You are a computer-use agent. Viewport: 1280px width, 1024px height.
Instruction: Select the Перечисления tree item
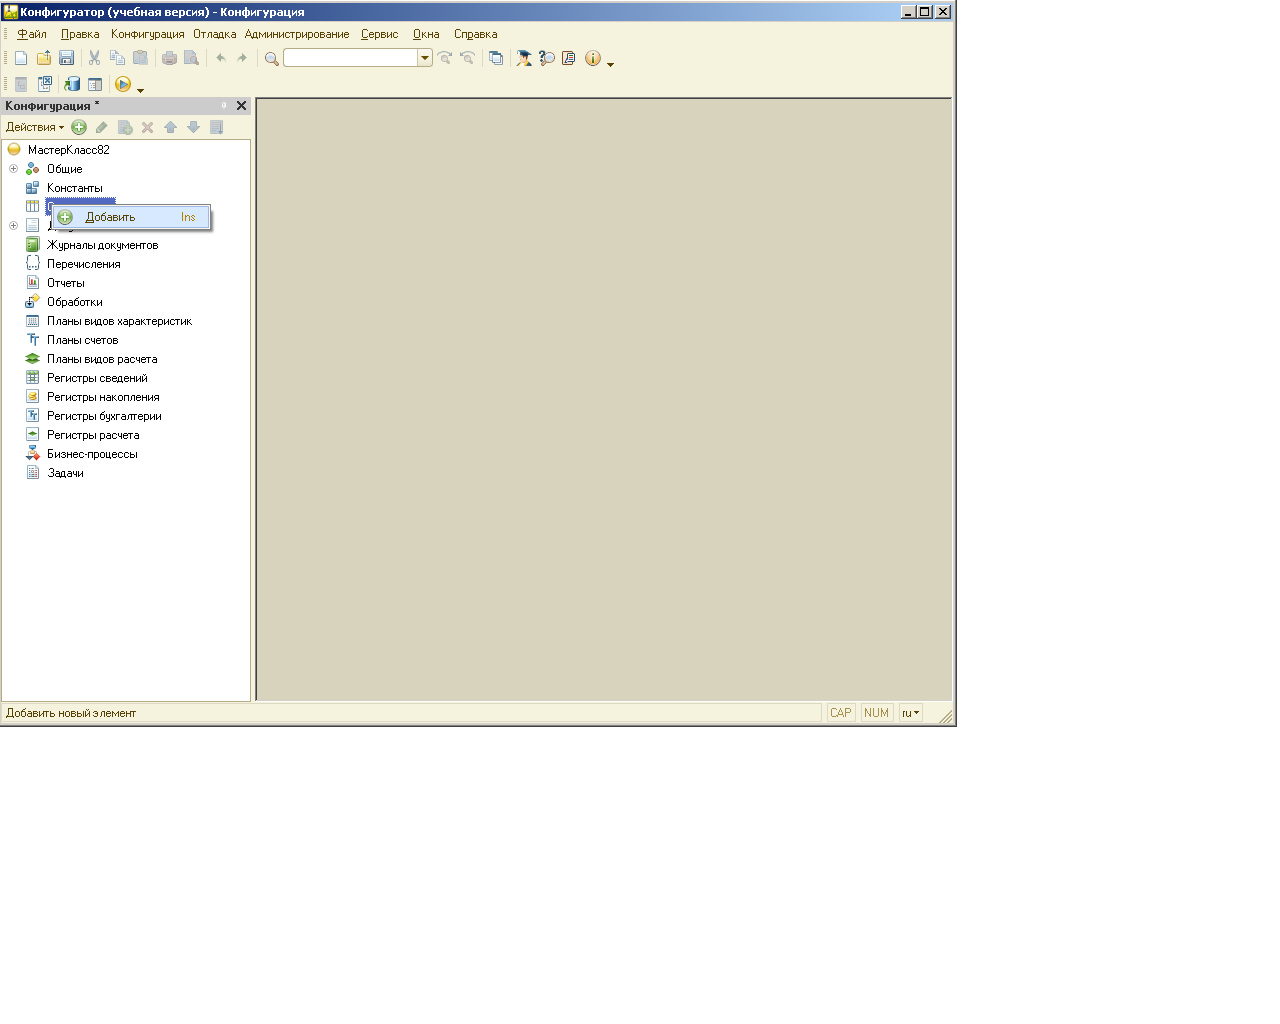pos(84,264)
